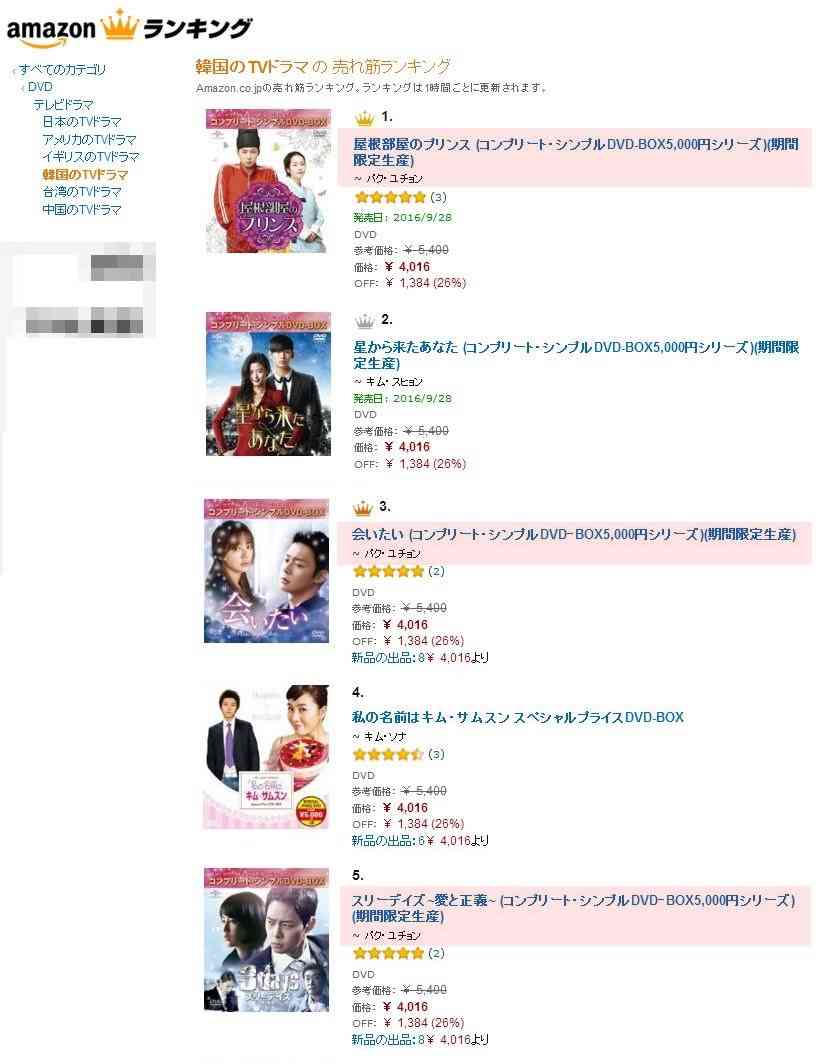
Task: Open 私の名前はキム・サムスン title link
Action: click(x=517, y=717)
